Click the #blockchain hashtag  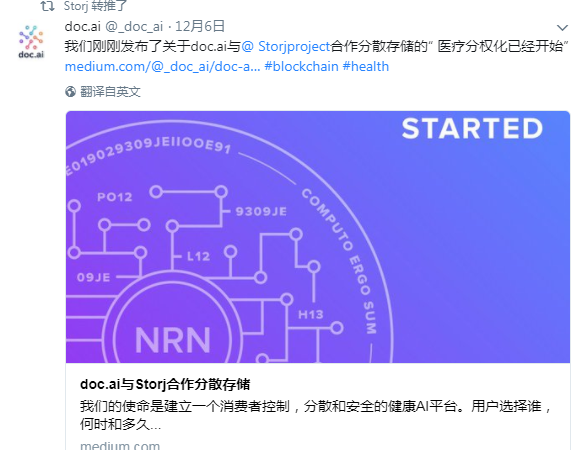point(301,67)
